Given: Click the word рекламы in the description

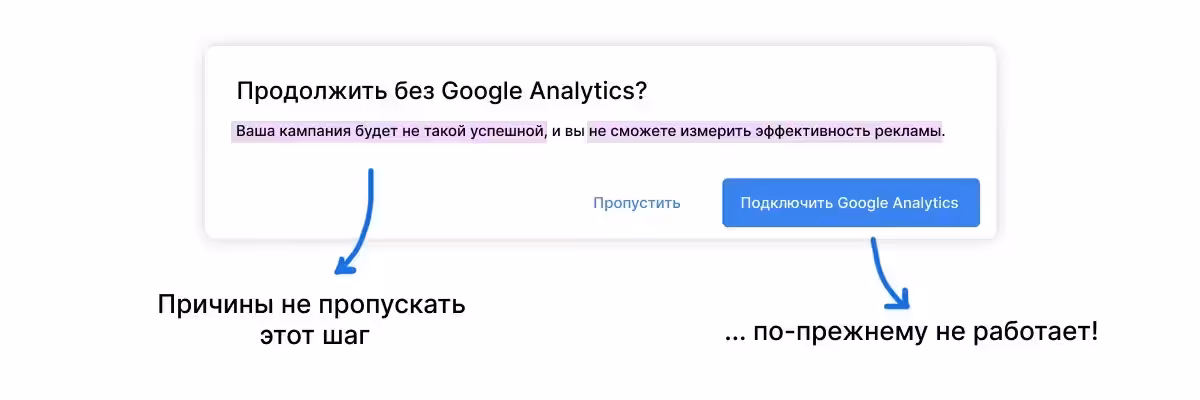Looking at the screenshot, I should tap(910, 132).
